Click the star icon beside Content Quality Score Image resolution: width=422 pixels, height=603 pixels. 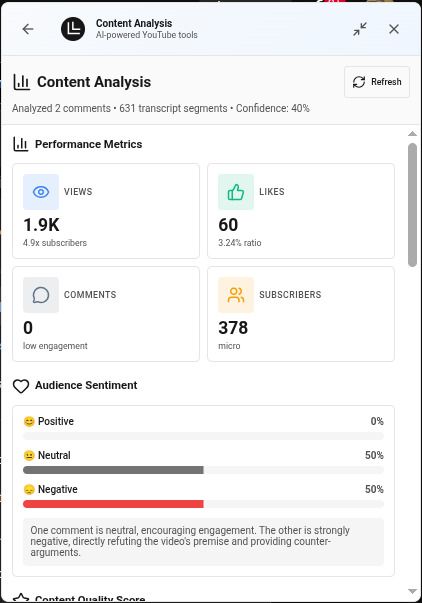[x=21, y=598]
